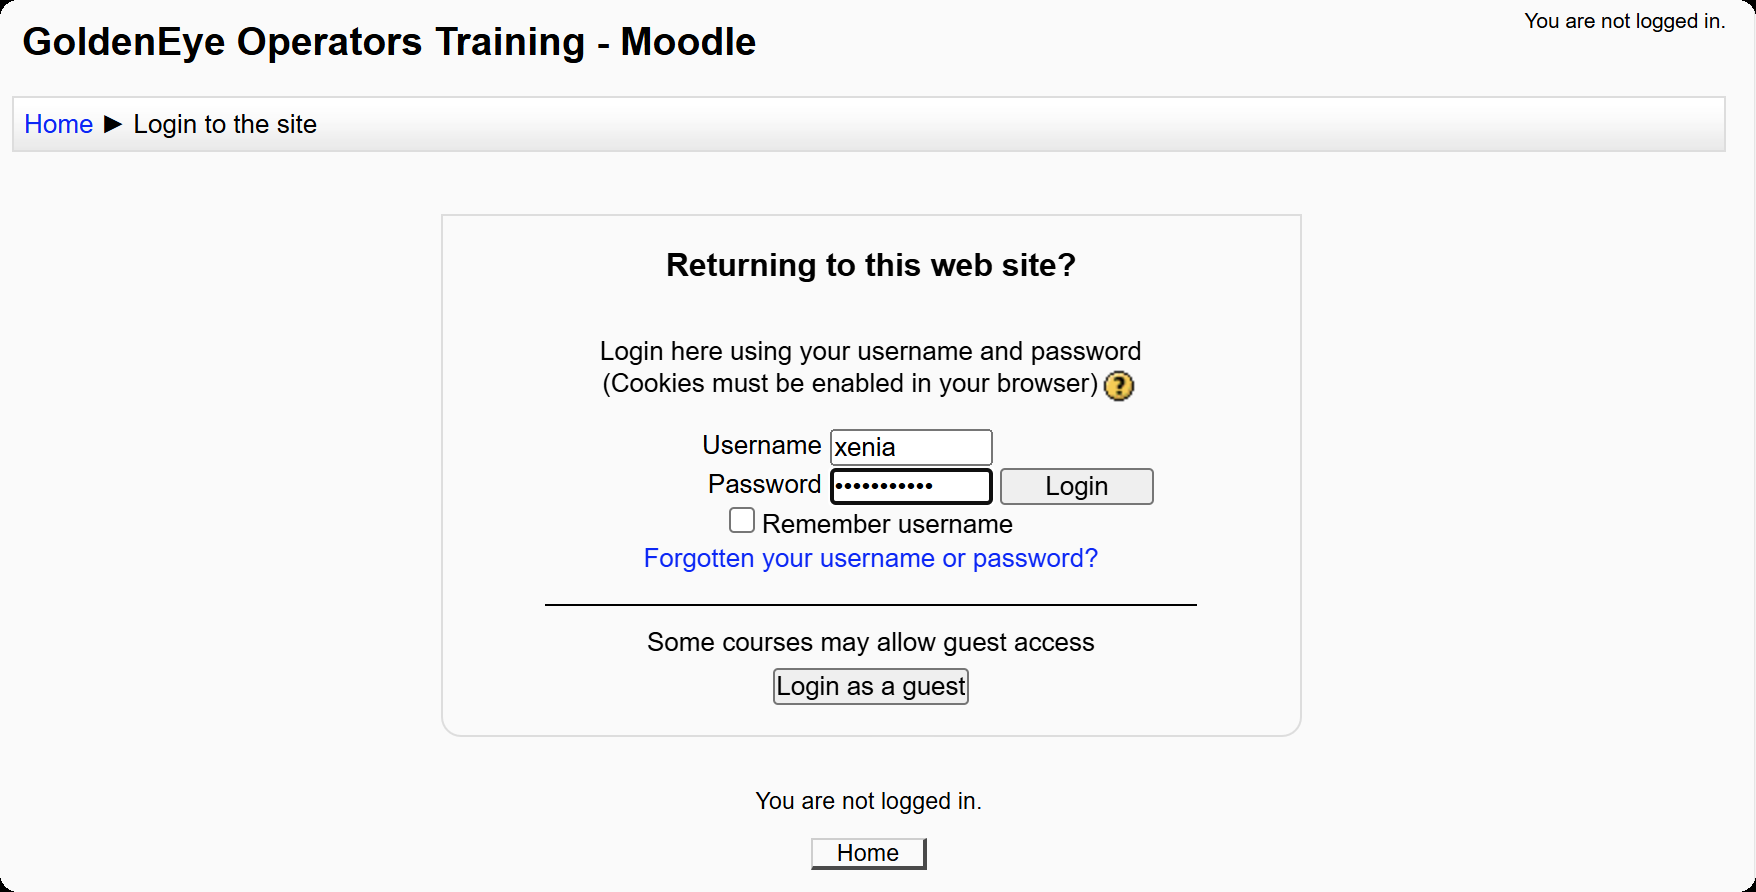
Task: Open Forgotten your username or password link
Action: (x=870, y=558)
